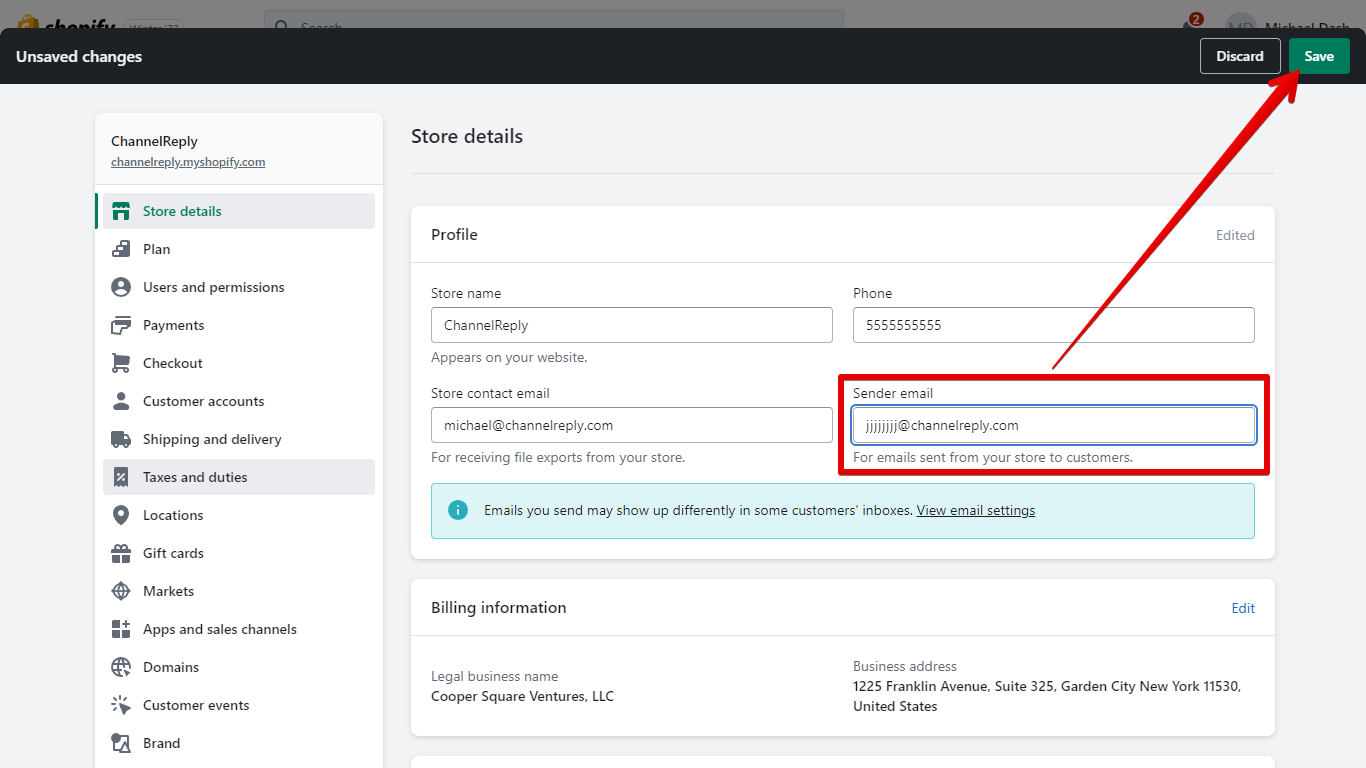Image resolution: width=1366 pixels, height=768 pixels.
Task: Go to Users and permissions
Action: click(x=239, y=287)
